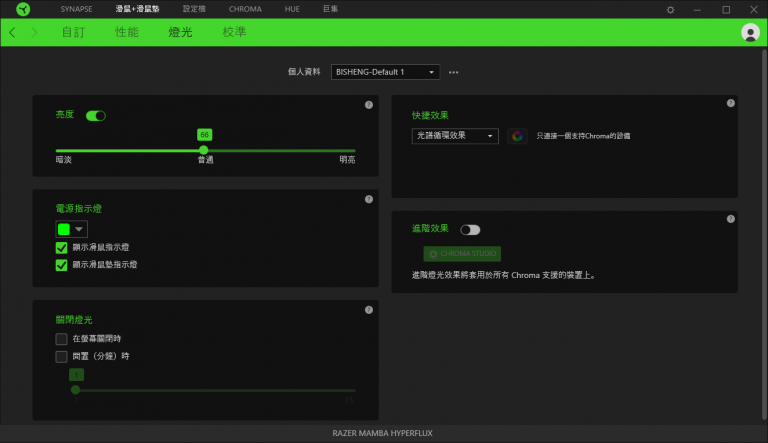This screenshot has height=443, width=768.
Task: Expand power indicator color dropdown arrow
Action: pyautogui.click(x=79, y=229)
